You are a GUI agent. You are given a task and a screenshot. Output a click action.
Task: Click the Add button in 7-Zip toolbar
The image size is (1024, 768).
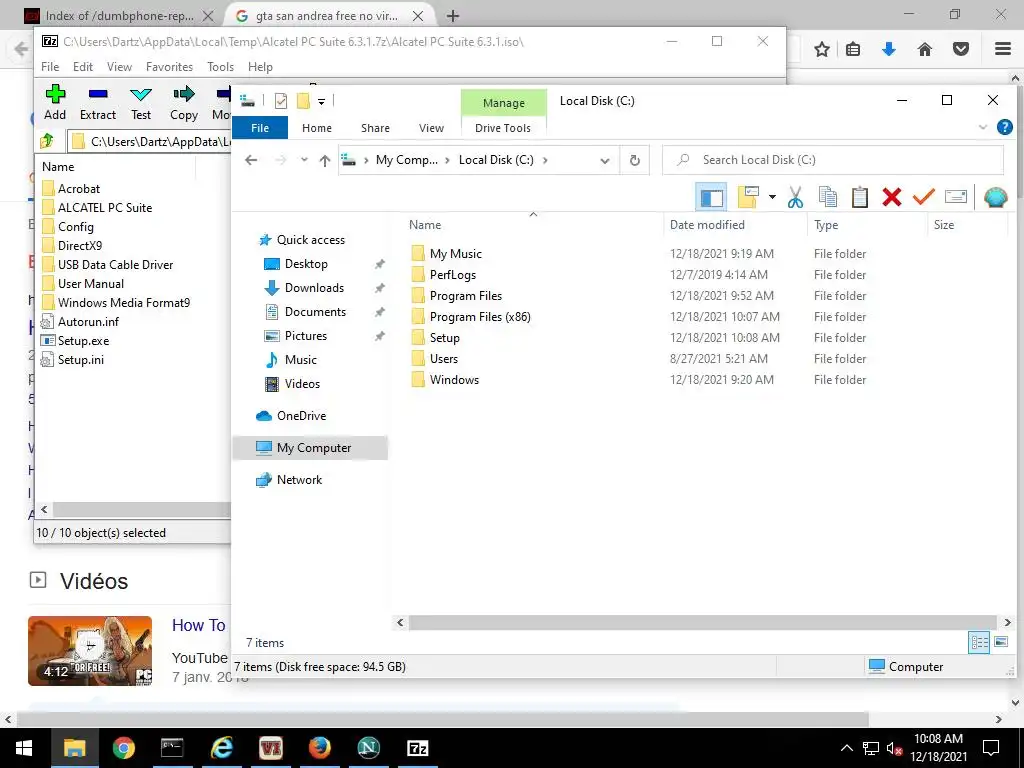(55, 103)
